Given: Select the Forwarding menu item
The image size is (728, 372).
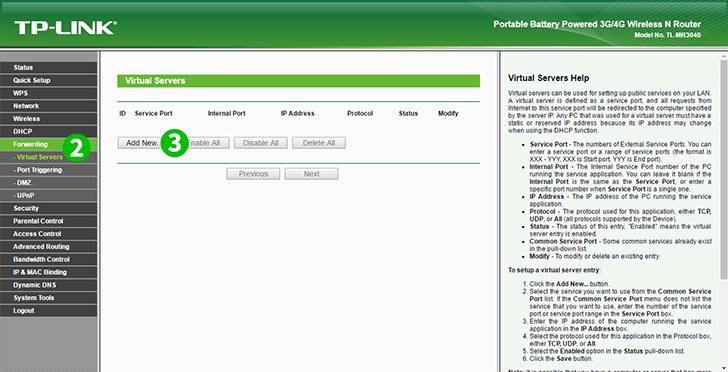Looking at the screenshot, I should [49, 144].
